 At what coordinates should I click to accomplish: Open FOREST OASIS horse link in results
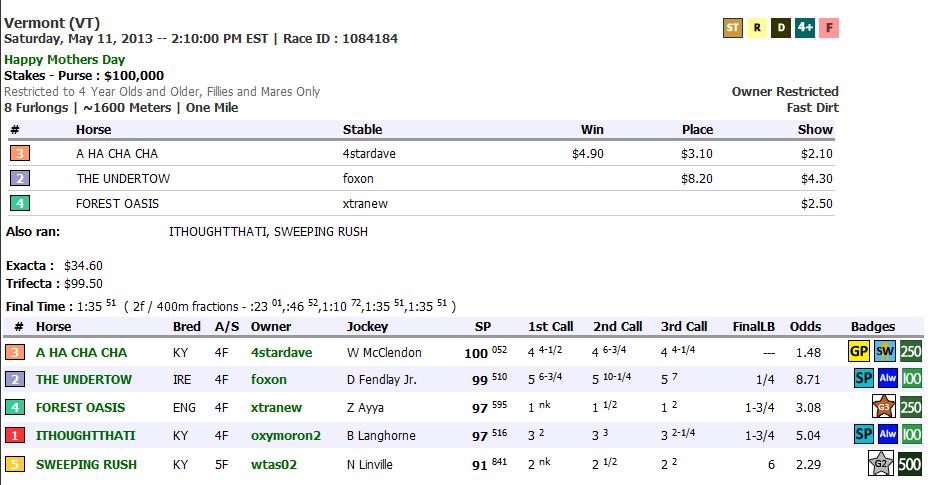[81, 408]
